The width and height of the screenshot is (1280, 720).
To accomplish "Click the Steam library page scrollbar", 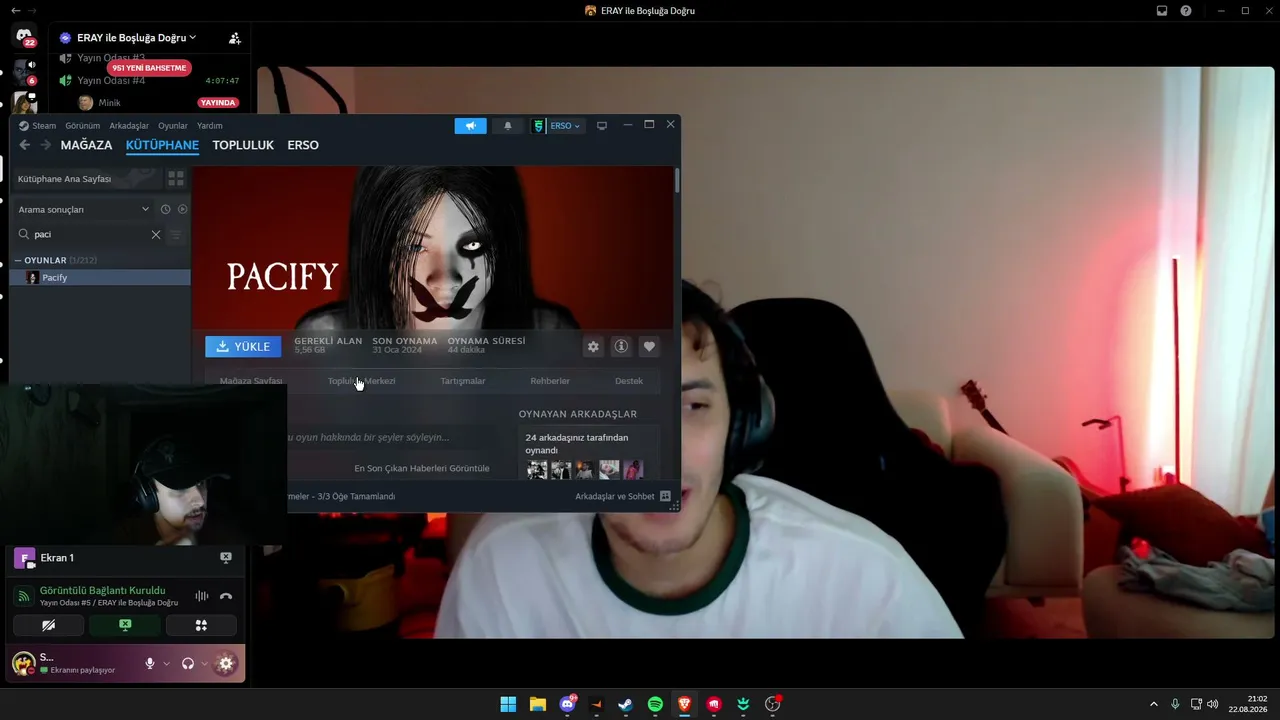I will pyautogui.click(x=677, y=181).
